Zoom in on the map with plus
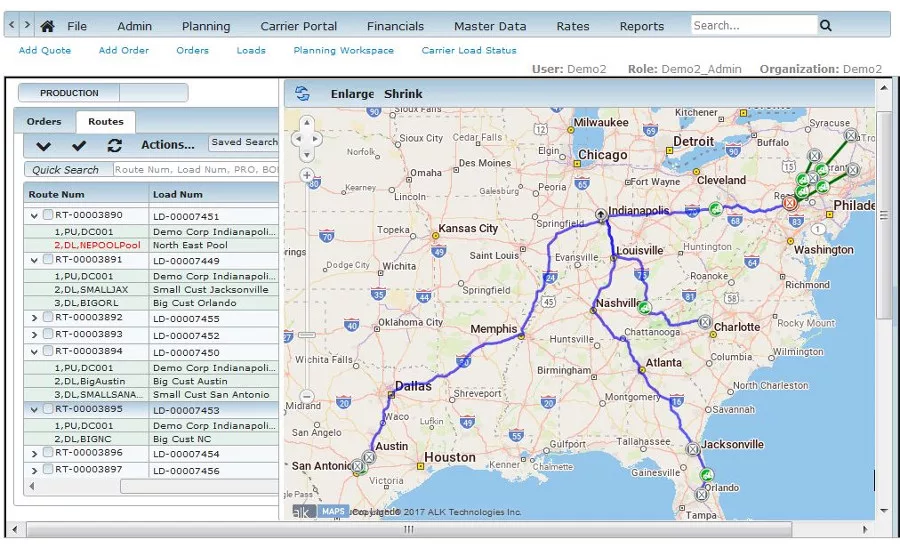 (307, 175)
